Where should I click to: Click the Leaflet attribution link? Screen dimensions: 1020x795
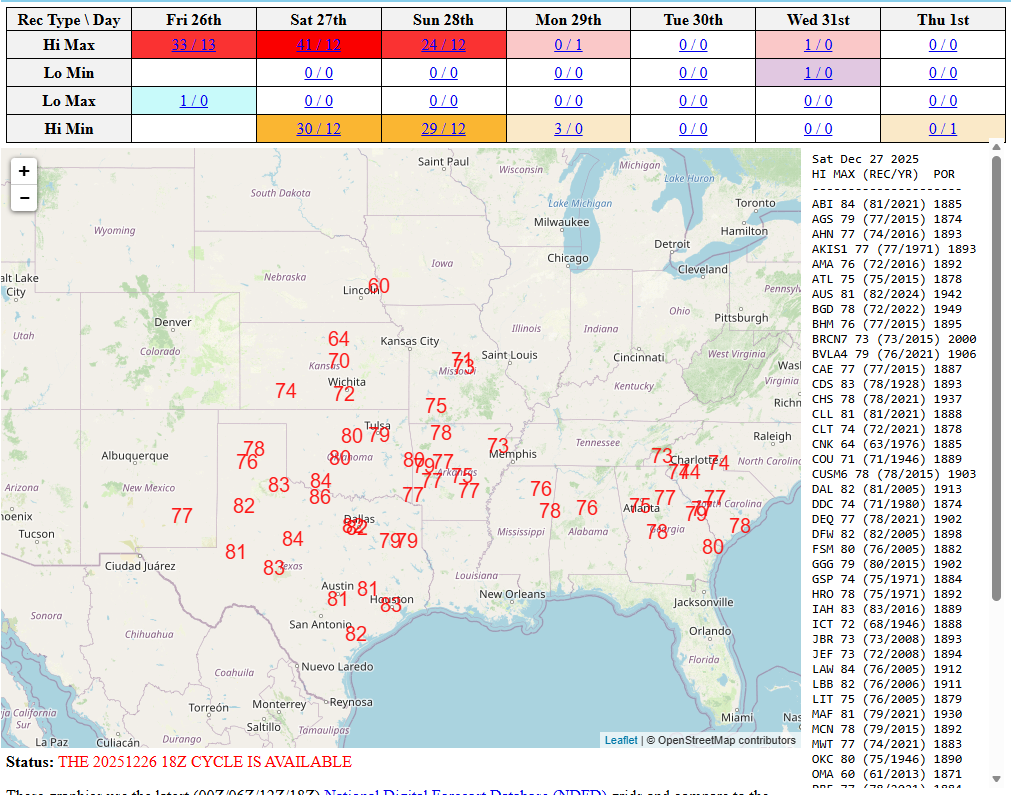click(620, 740)
